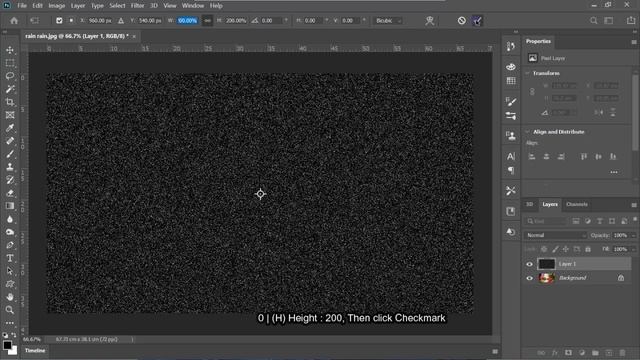The image size is (640, 360).
Task: Toggle lock all icon in Layers panel
Action: 588,249
